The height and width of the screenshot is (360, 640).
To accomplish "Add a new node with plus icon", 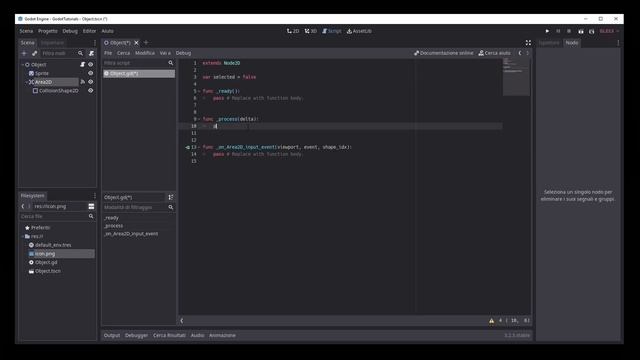I will [x=24, y=53].
